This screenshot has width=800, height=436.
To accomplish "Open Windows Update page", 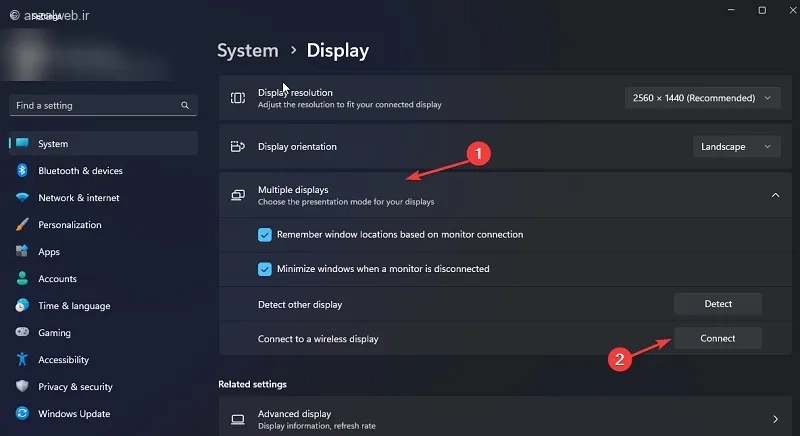I will click(104, 414).
